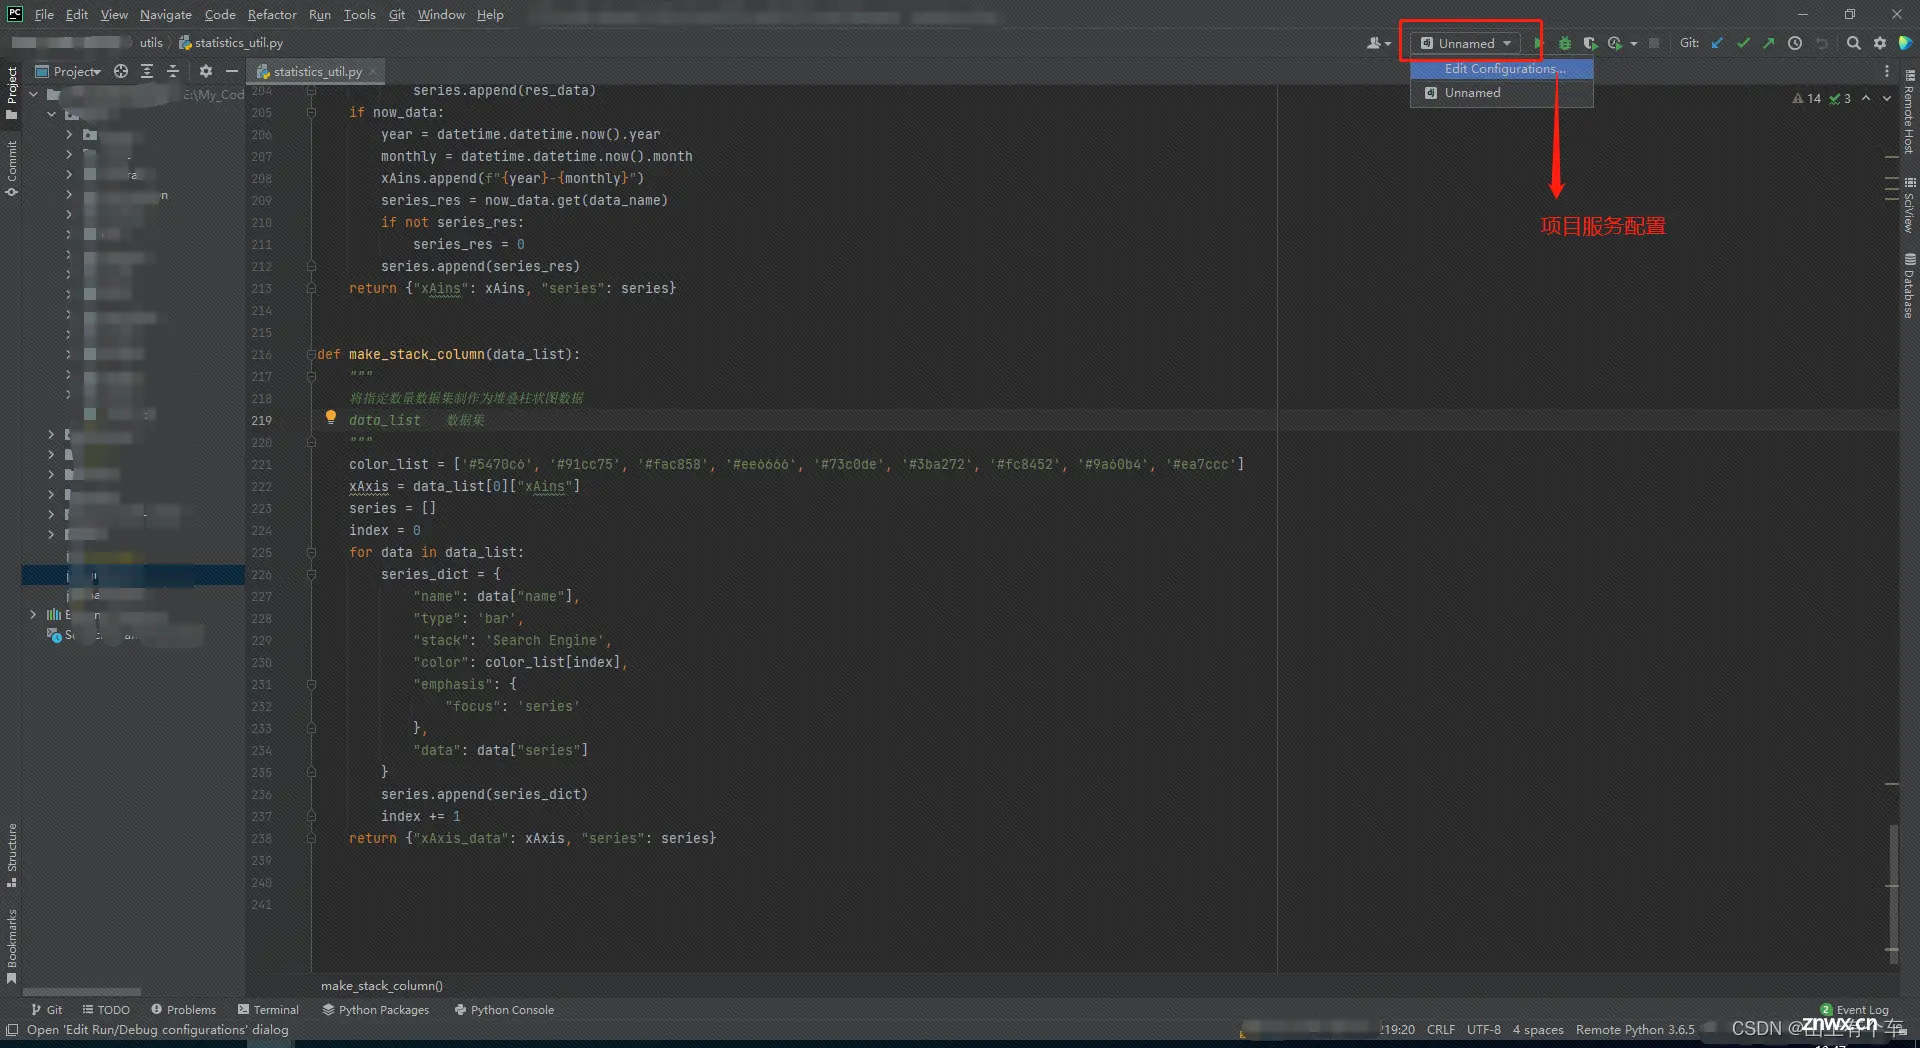Open the Unnamed run configuration dropdown
1920x1048 pixels.
pyautogui.click(x=1466, y=43)
